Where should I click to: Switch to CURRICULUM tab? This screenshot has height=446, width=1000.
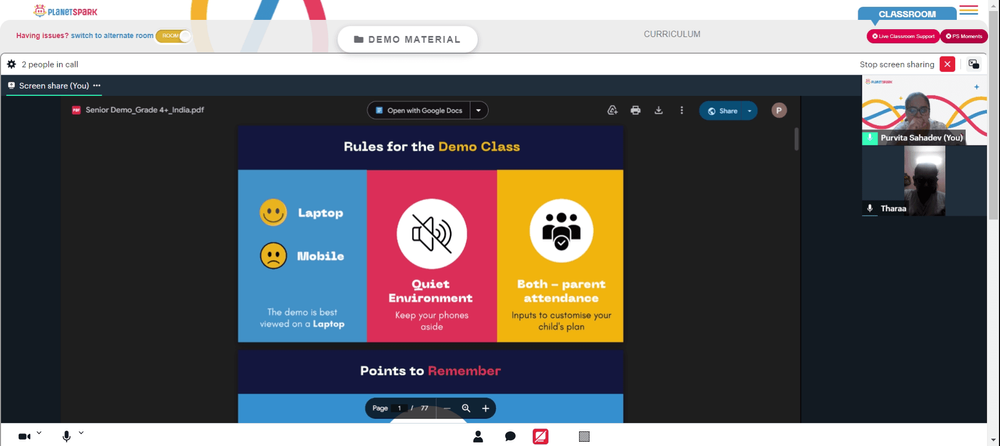[672, 34]
